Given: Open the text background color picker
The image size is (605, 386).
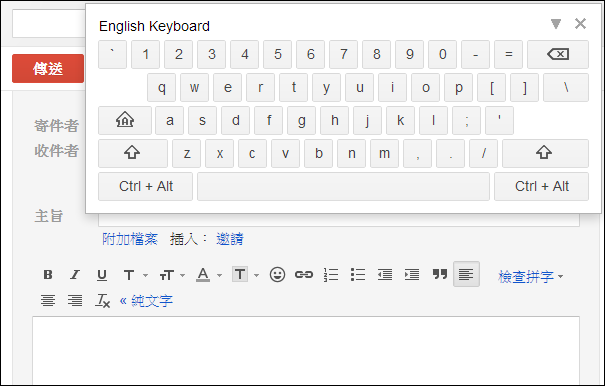Looking at the screenshot, I should coord(245,275).
